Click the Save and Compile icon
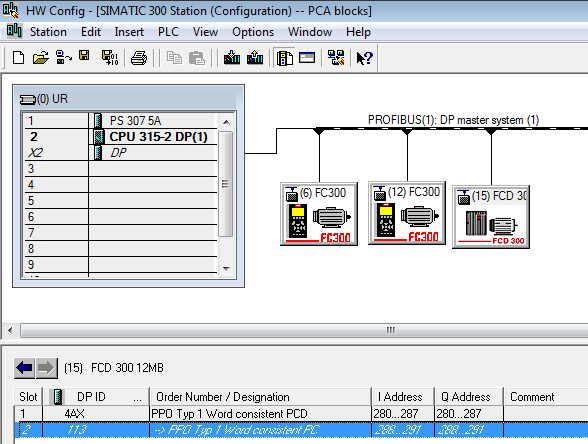The width and height of the screenshot is (588, 444). (110, 58)
